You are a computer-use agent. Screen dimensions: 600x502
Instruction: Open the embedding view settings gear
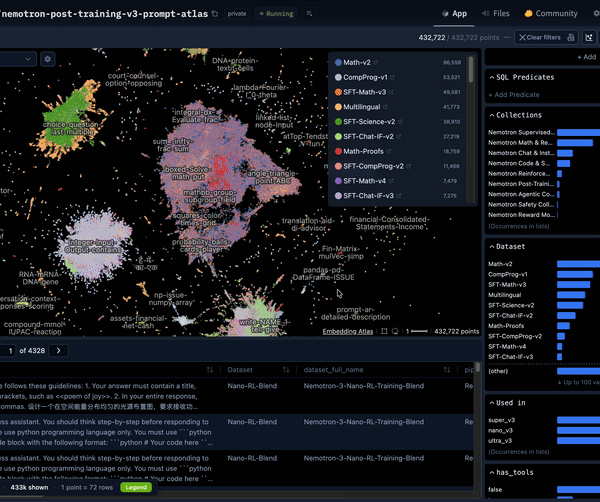click(47, 59)
